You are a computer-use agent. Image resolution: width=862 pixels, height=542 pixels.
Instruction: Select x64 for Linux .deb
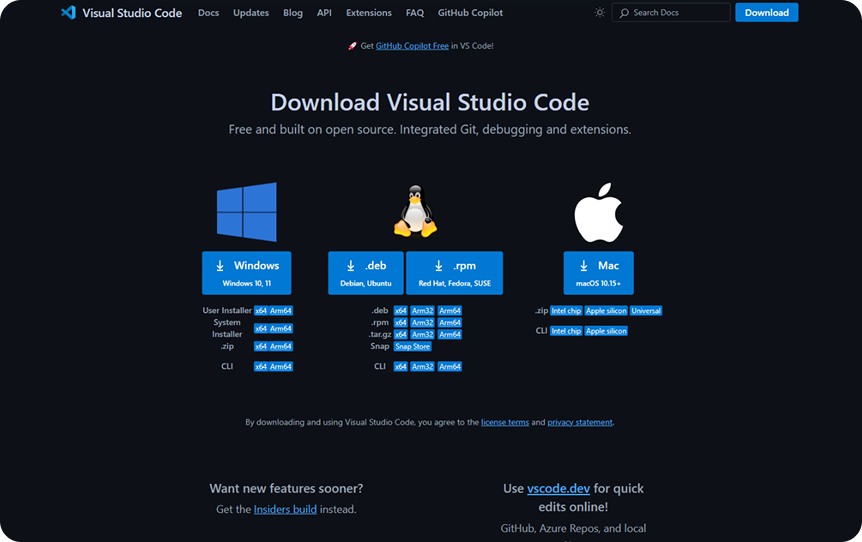pyautogui.click(x=401, y=311)
